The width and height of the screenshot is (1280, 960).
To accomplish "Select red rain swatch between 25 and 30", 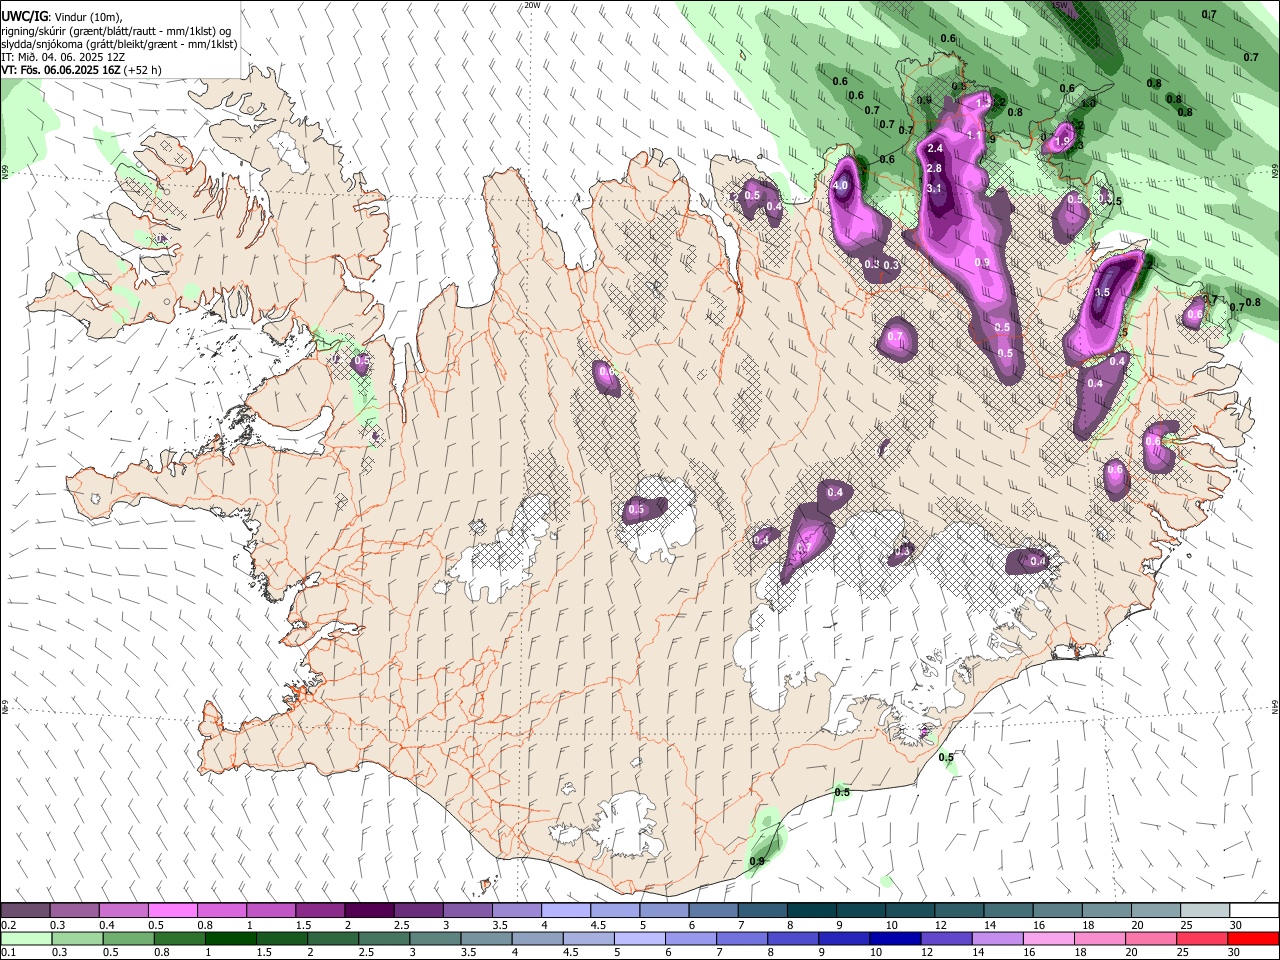I will (1202, 939).
